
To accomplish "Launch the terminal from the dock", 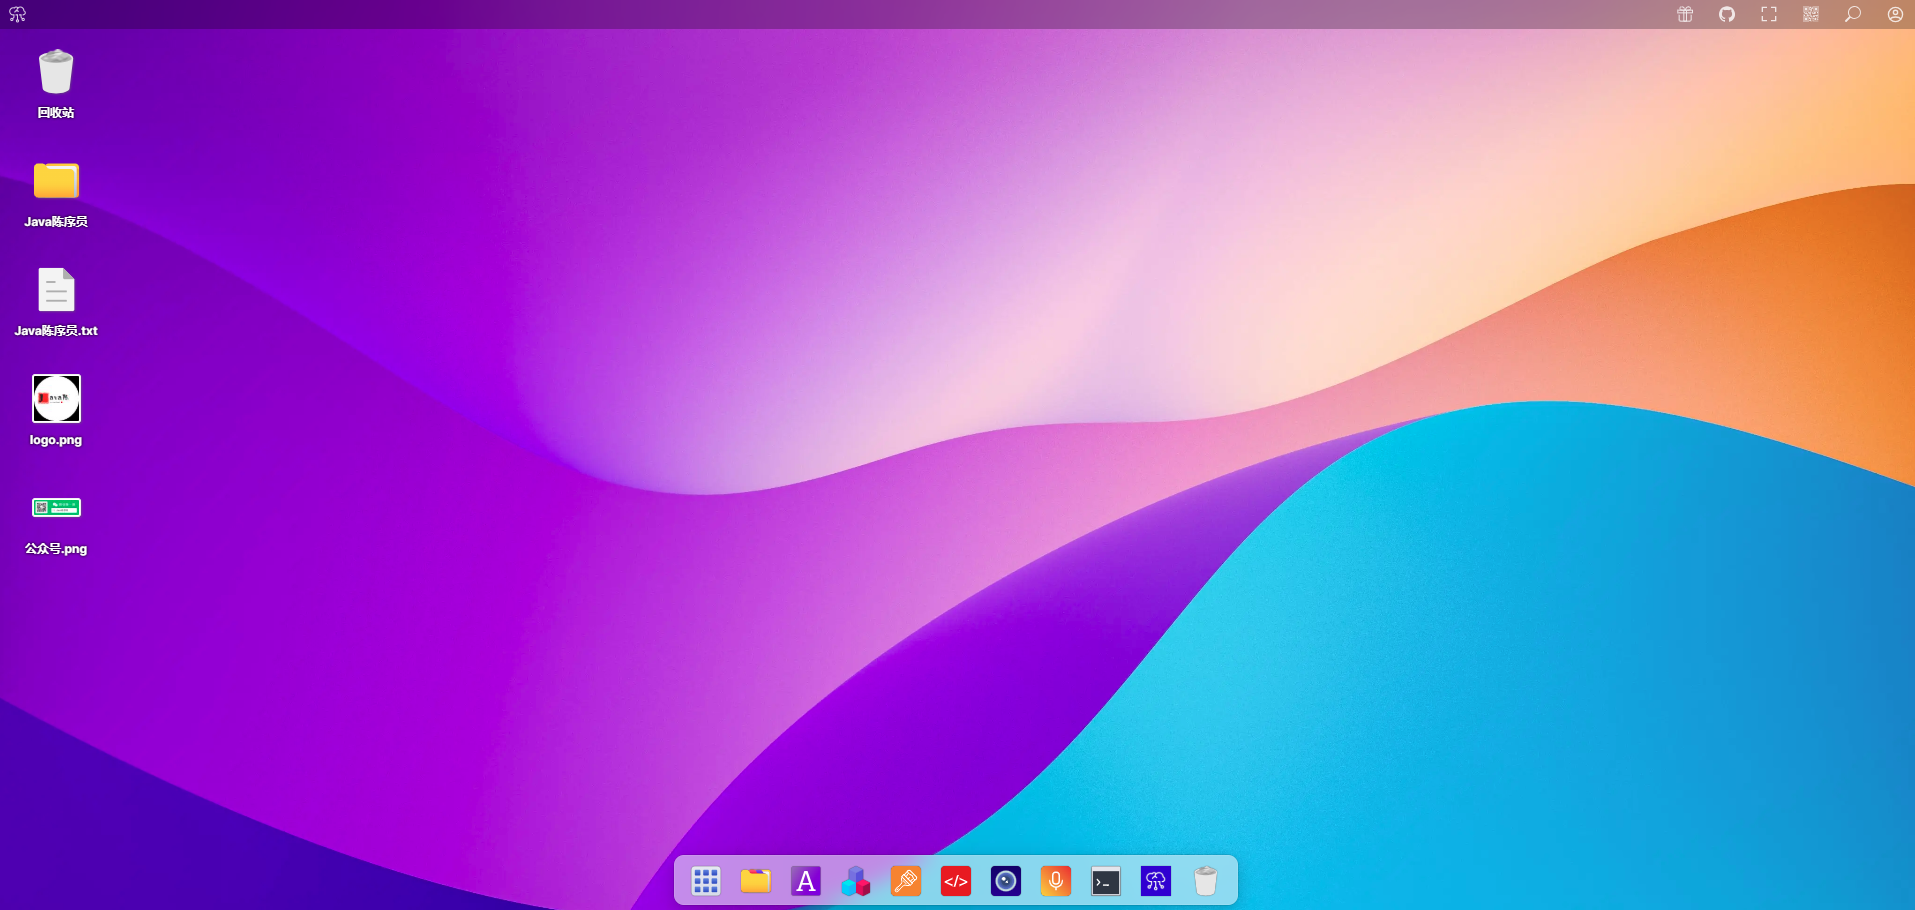I will click(1106, 881).
